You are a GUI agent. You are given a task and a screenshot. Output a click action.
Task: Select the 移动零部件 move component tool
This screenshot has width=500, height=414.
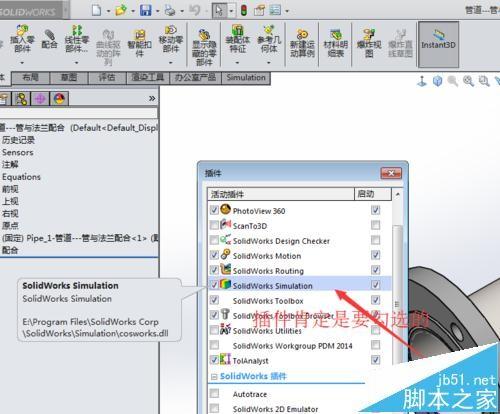[171, 39]
